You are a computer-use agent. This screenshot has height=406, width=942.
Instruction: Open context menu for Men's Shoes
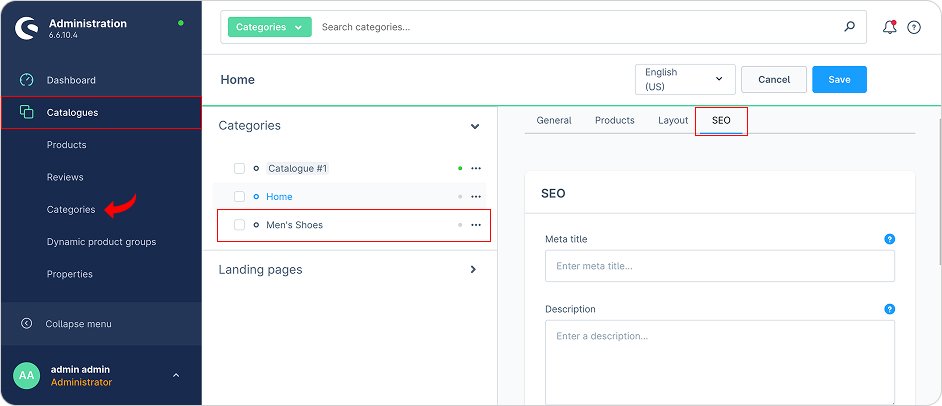coord(476,225)
